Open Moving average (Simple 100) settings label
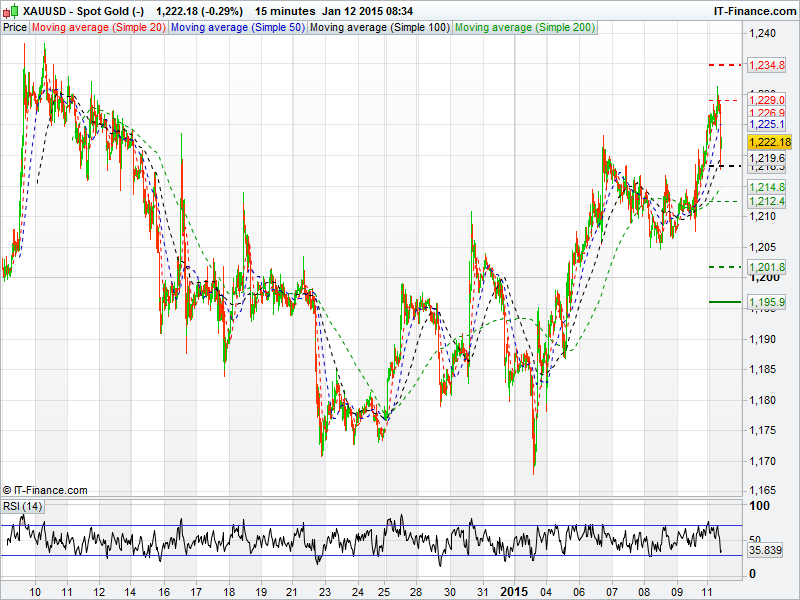Viewport: 800px width, 600px height. pos(379,27)
